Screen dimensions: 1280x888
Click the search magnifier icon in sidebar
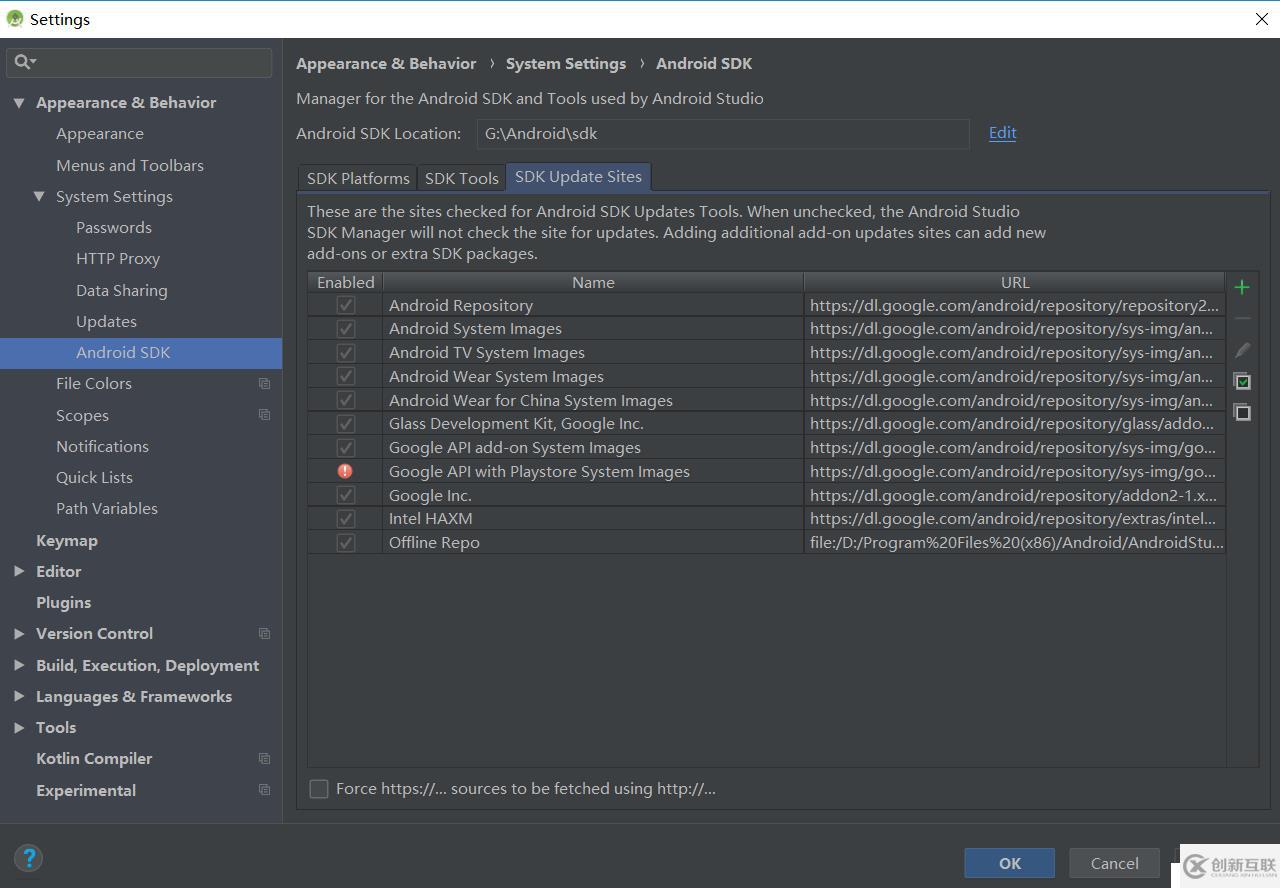click(24, 62)
